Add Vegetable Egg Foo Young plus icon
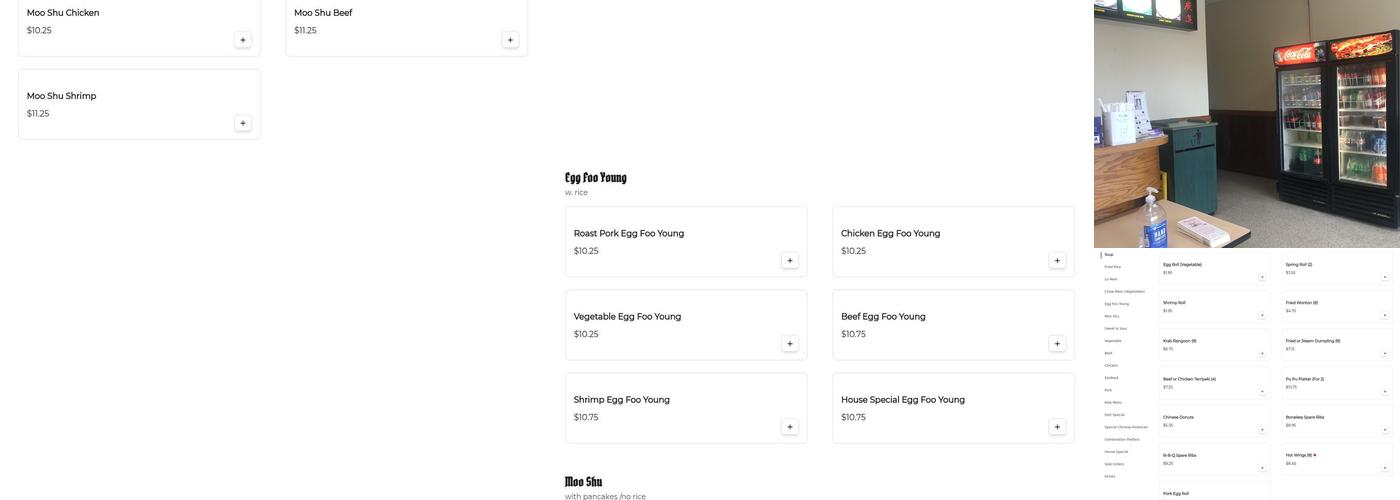This screenshot has width=1400, height=500. click(790, 344)
